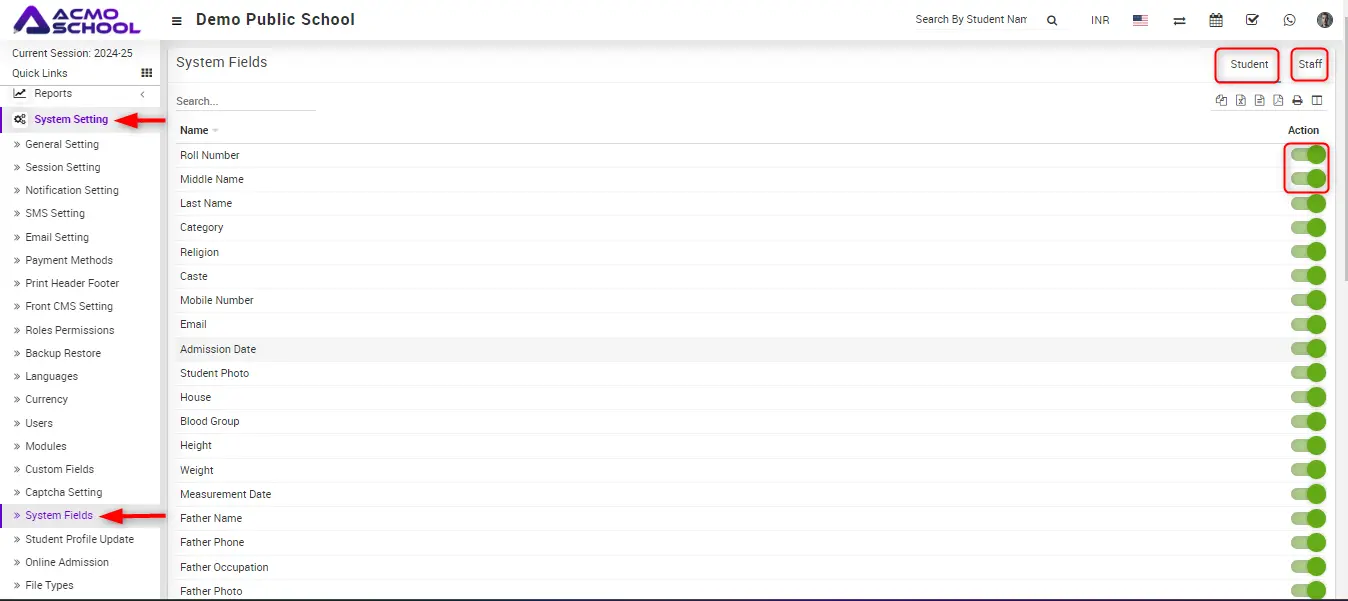Screen dimensions: 1348x601
Task: Collapse the Reports menu chevron
Action: point(142,94)
